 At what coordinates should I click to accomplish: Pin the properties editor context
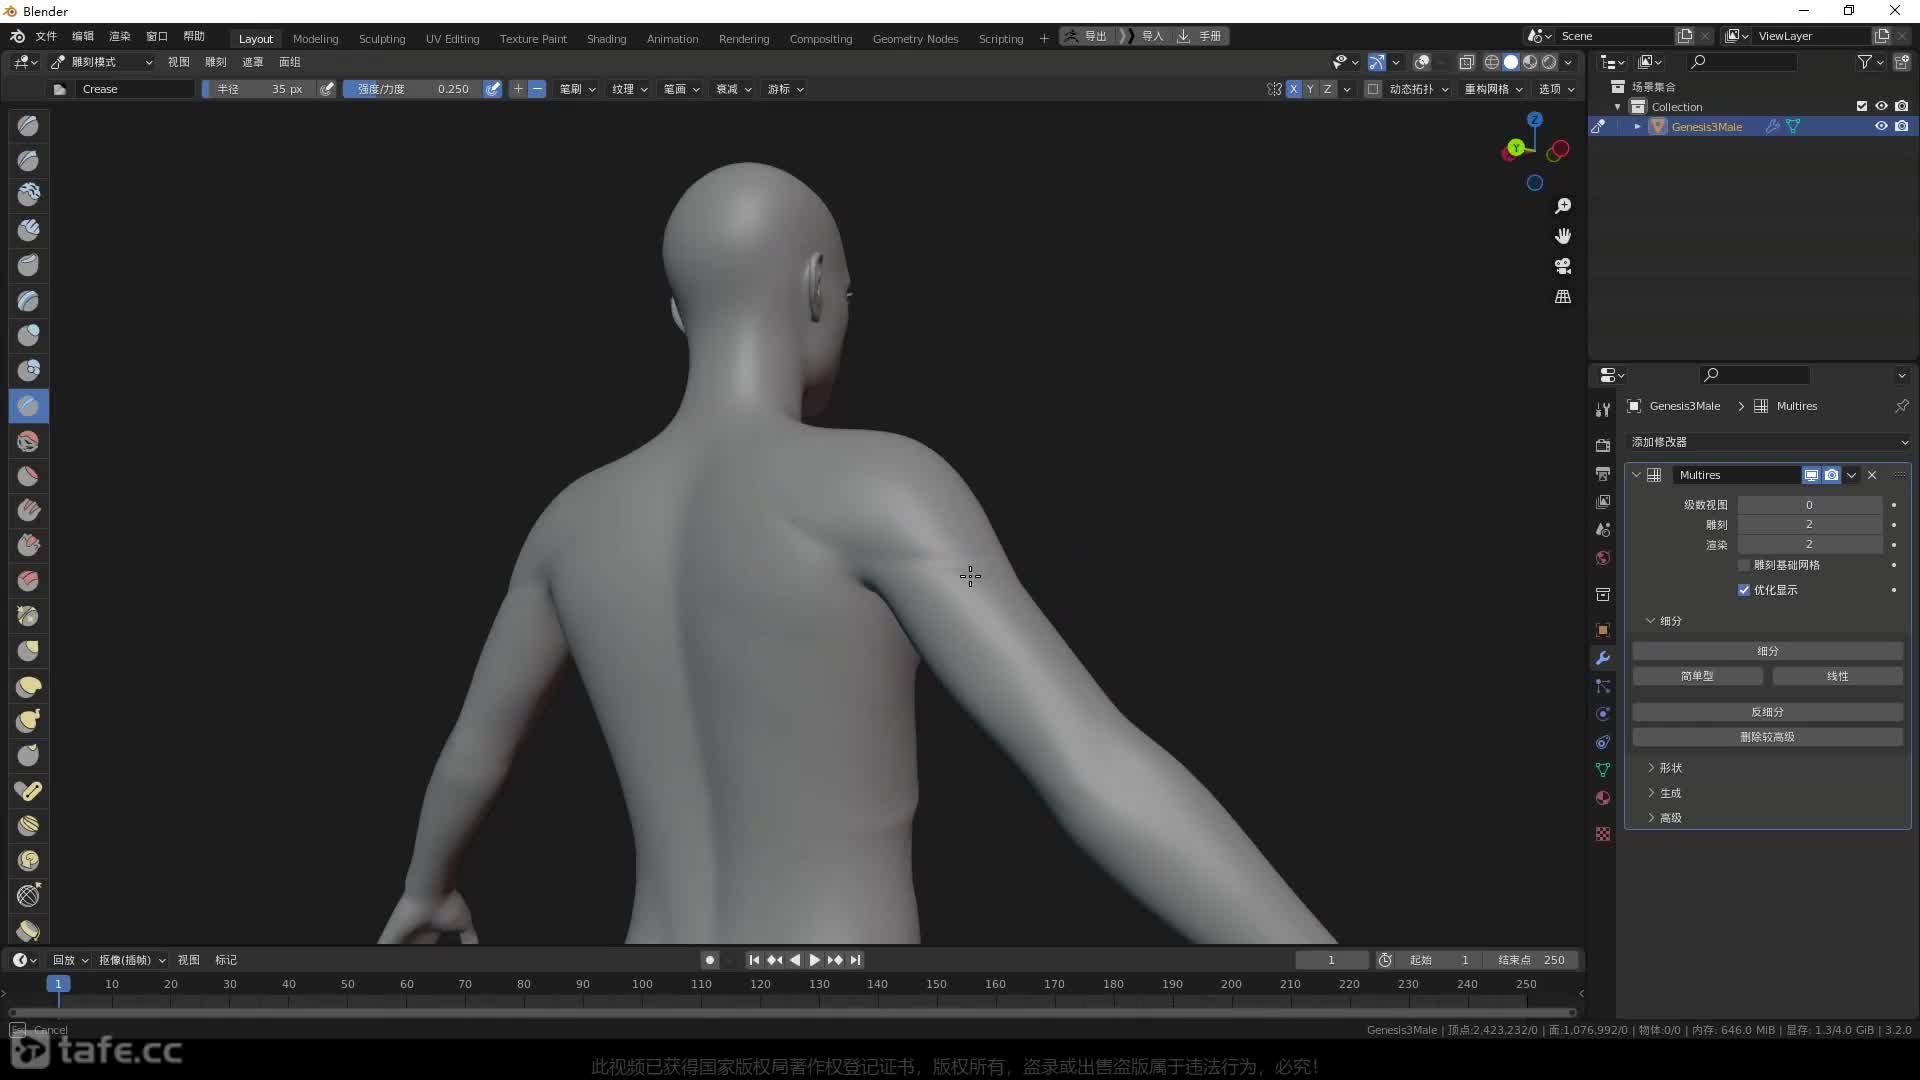click(1901, 406)
